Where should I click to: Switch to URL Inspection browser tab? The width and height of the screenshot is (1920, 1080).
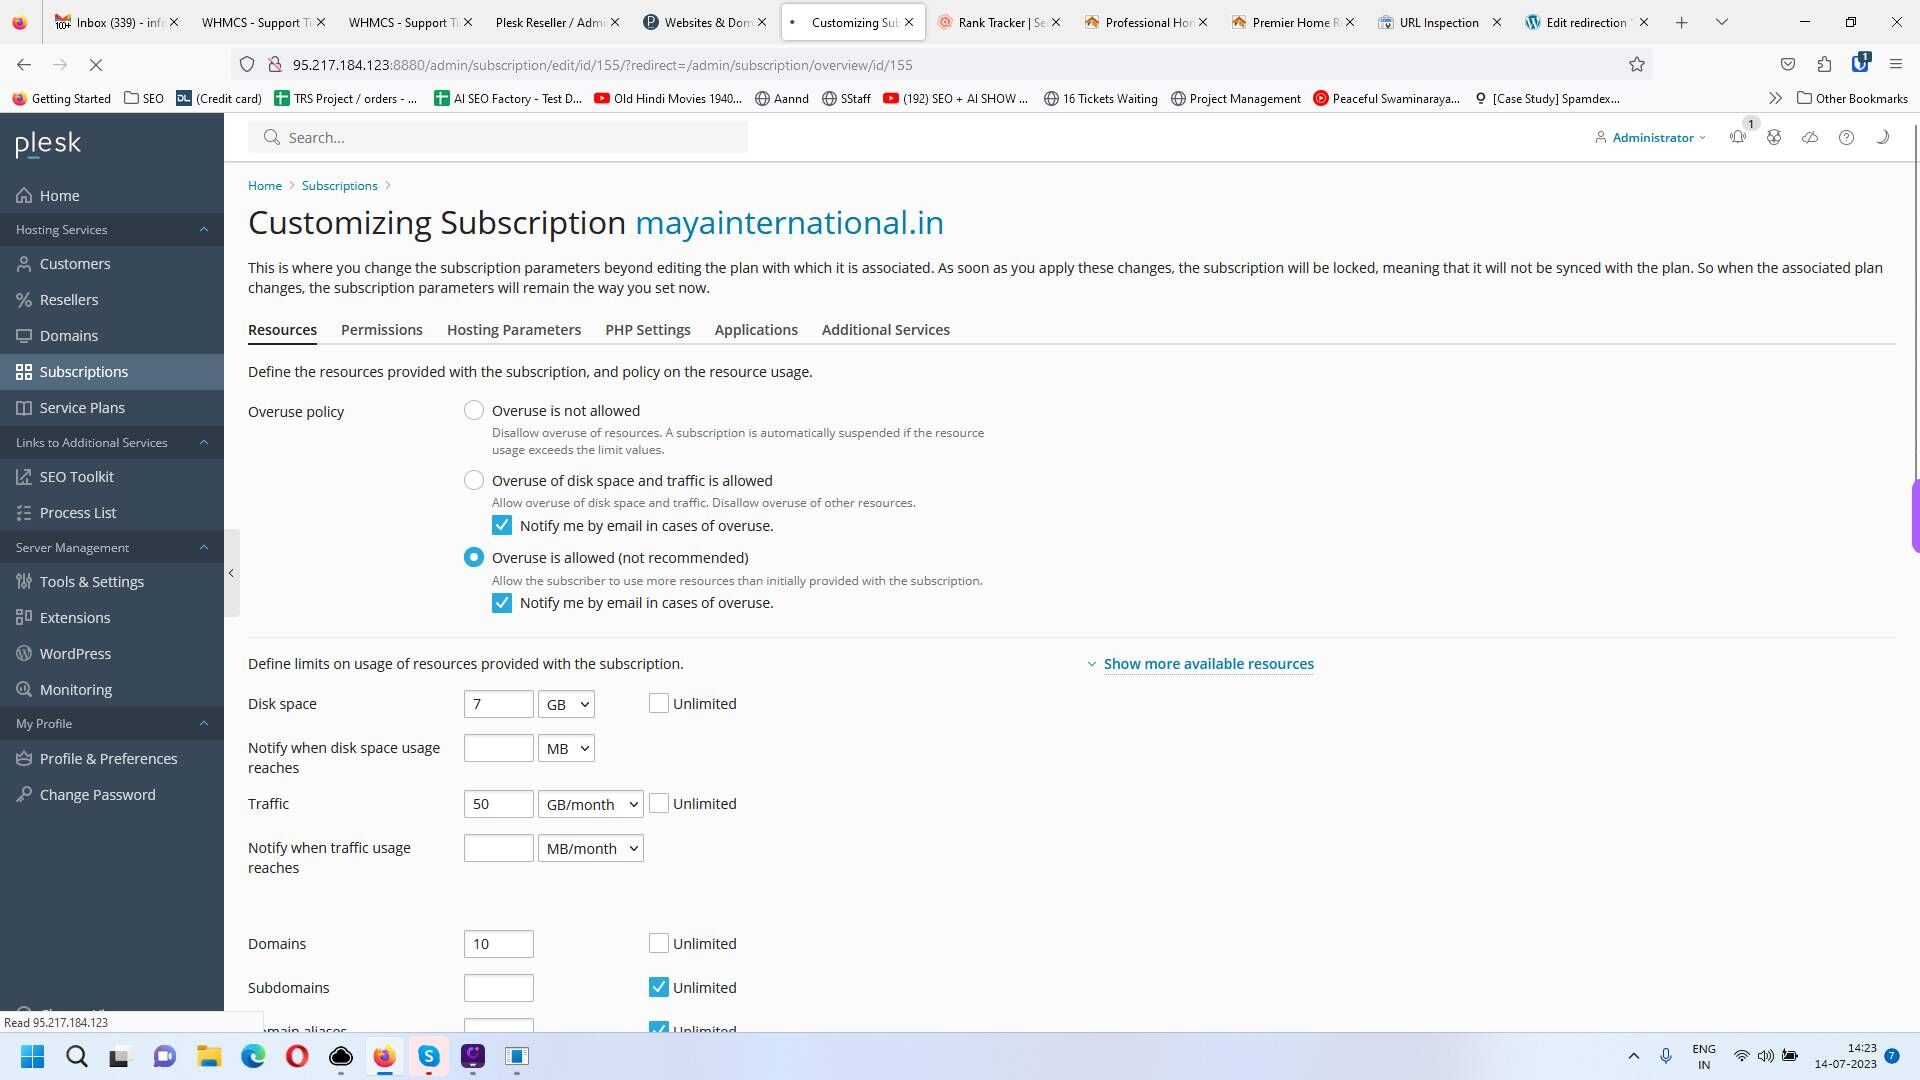(x=1437, y=22)
